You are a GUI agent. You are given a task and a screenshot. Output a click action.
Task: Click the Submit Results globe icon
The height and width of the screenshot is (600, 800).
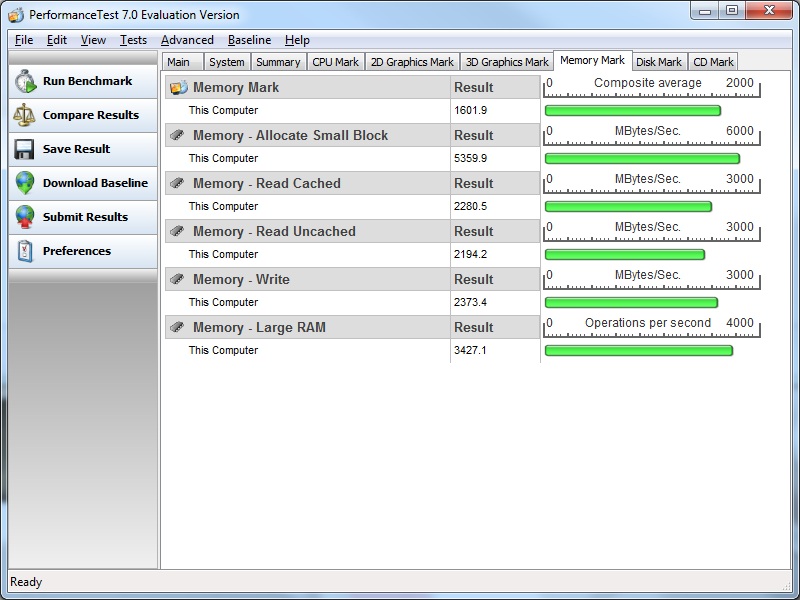click(24, 217)
